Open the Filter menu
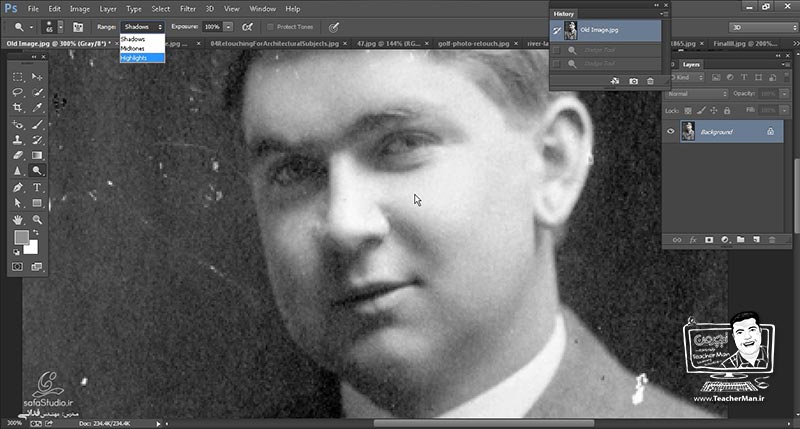Viewport: 800px width, 429px height. (x=187, y=9)
